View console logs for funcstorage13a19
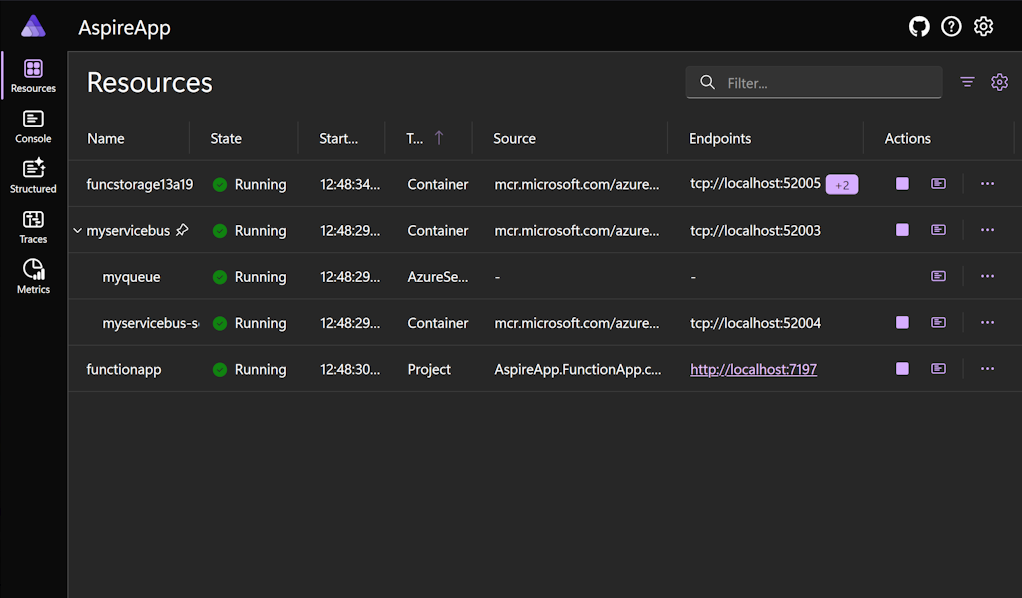The image size is (1022, 598). coord(938,183)
